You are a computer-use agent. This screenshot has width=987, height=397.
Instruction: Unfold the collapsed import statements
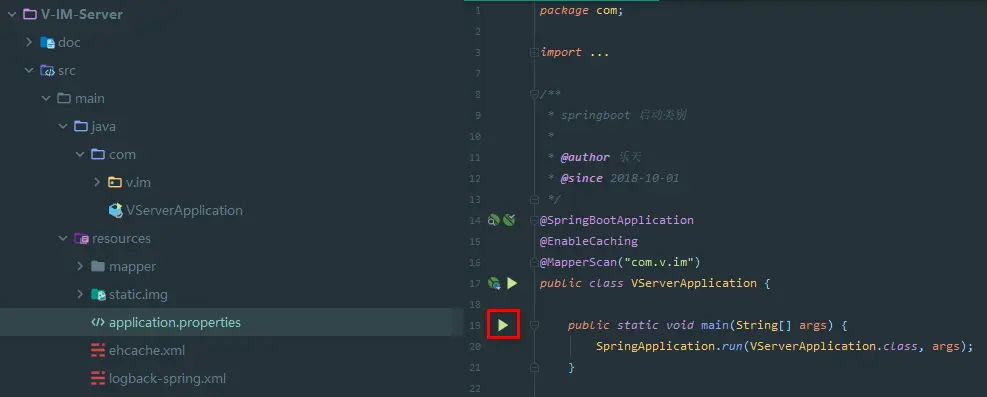click(x=534, y=52)
